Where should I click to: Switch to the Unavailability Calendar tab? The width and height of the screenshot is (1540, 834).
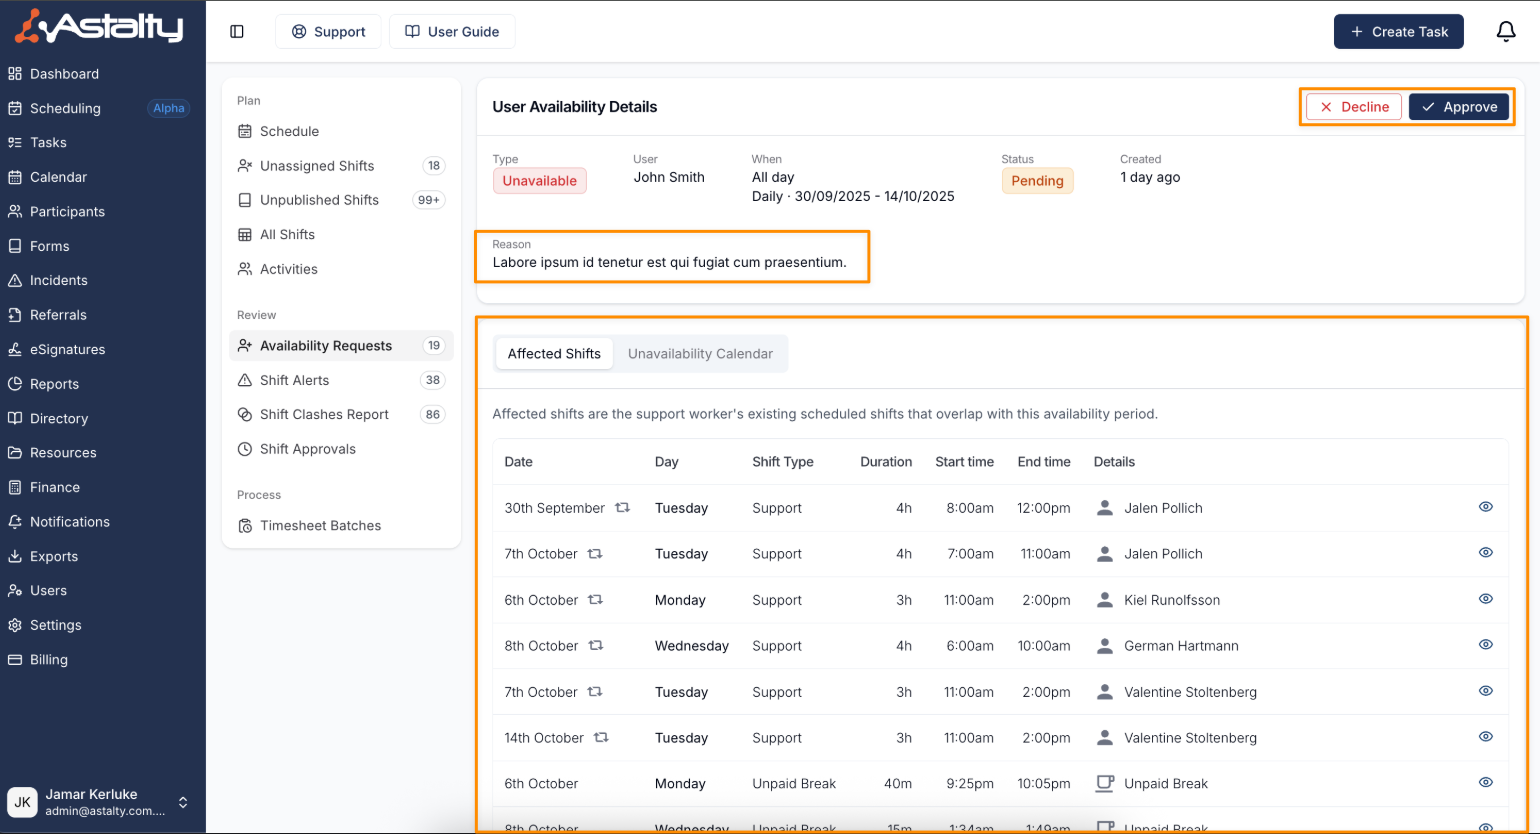point(700,354)
